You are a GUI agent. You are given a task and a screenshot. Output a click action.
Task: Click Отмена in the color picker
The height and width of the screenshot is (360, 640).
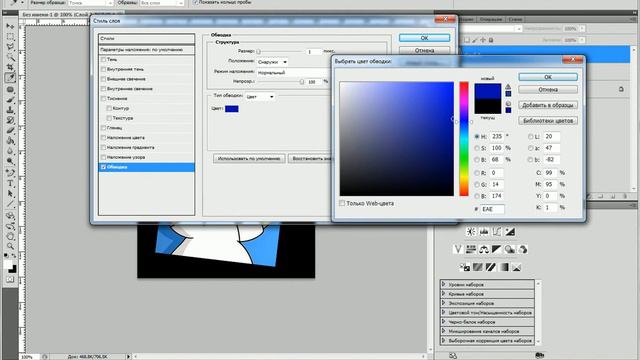tap(548, 89)
